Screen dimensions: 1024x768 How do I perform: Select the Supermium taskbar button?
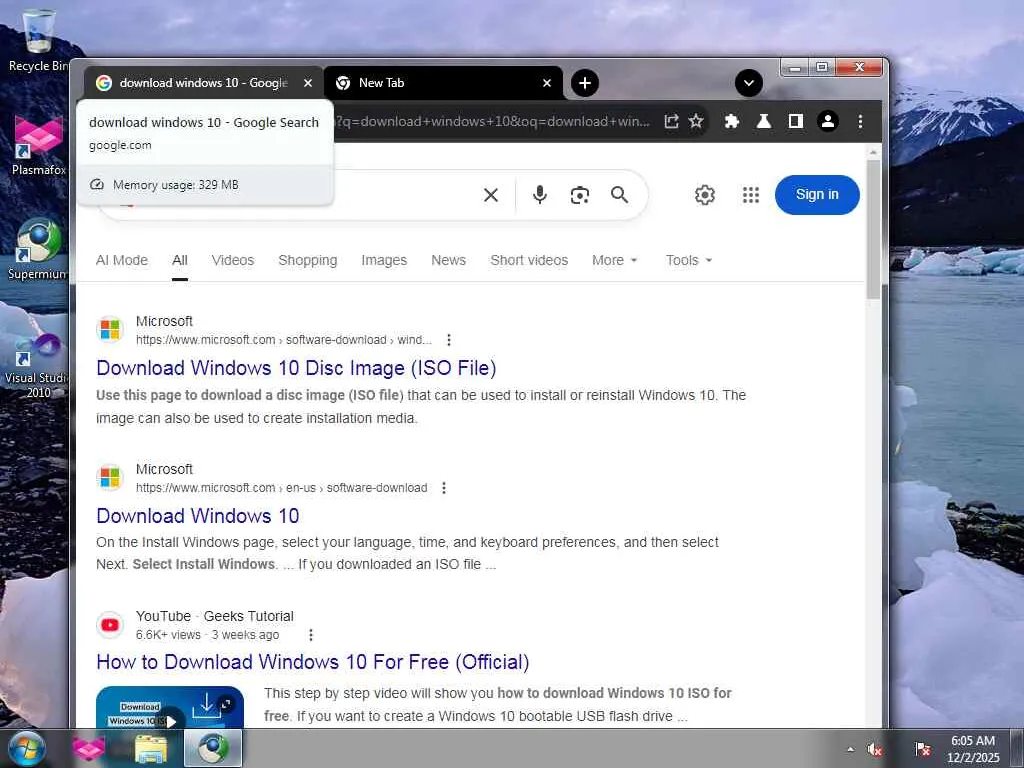[213, 748]
